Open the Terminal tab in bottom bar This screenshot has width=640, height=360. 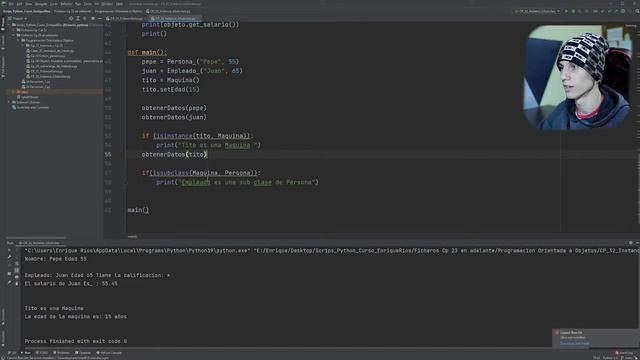click(83, 353)
